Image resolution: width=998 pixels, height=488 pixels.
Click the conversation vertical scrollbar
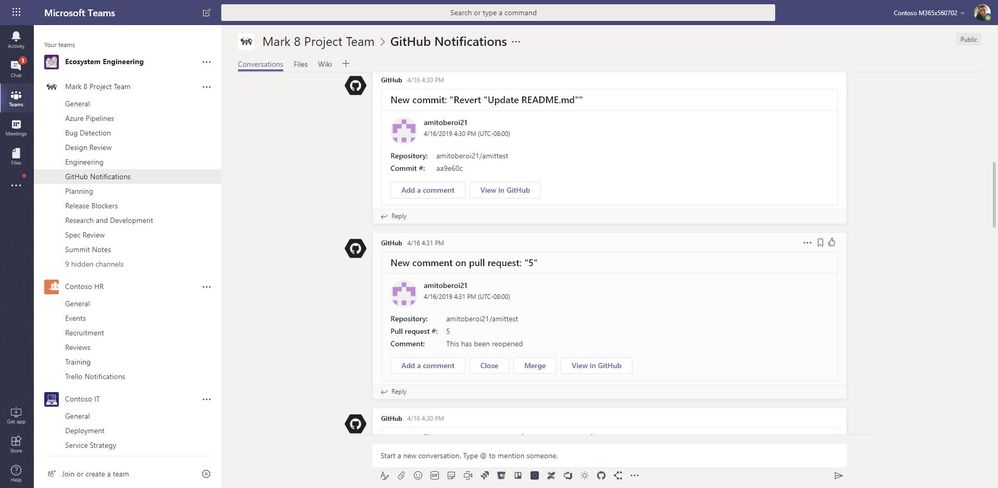994,194
